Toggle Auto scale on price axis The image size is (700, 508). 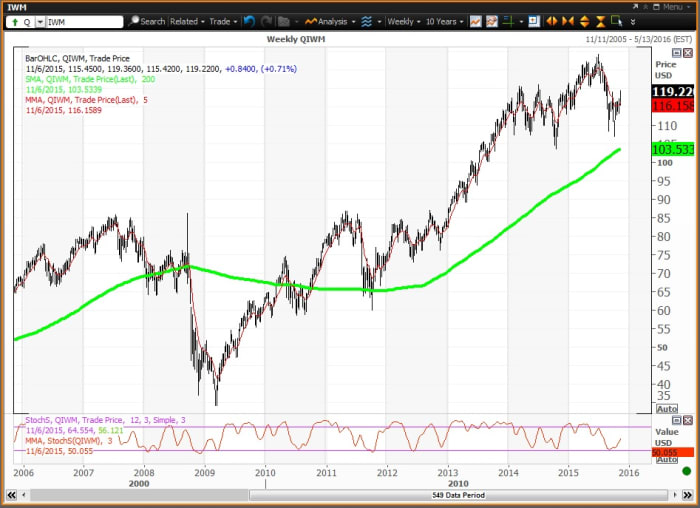[667, 409]
